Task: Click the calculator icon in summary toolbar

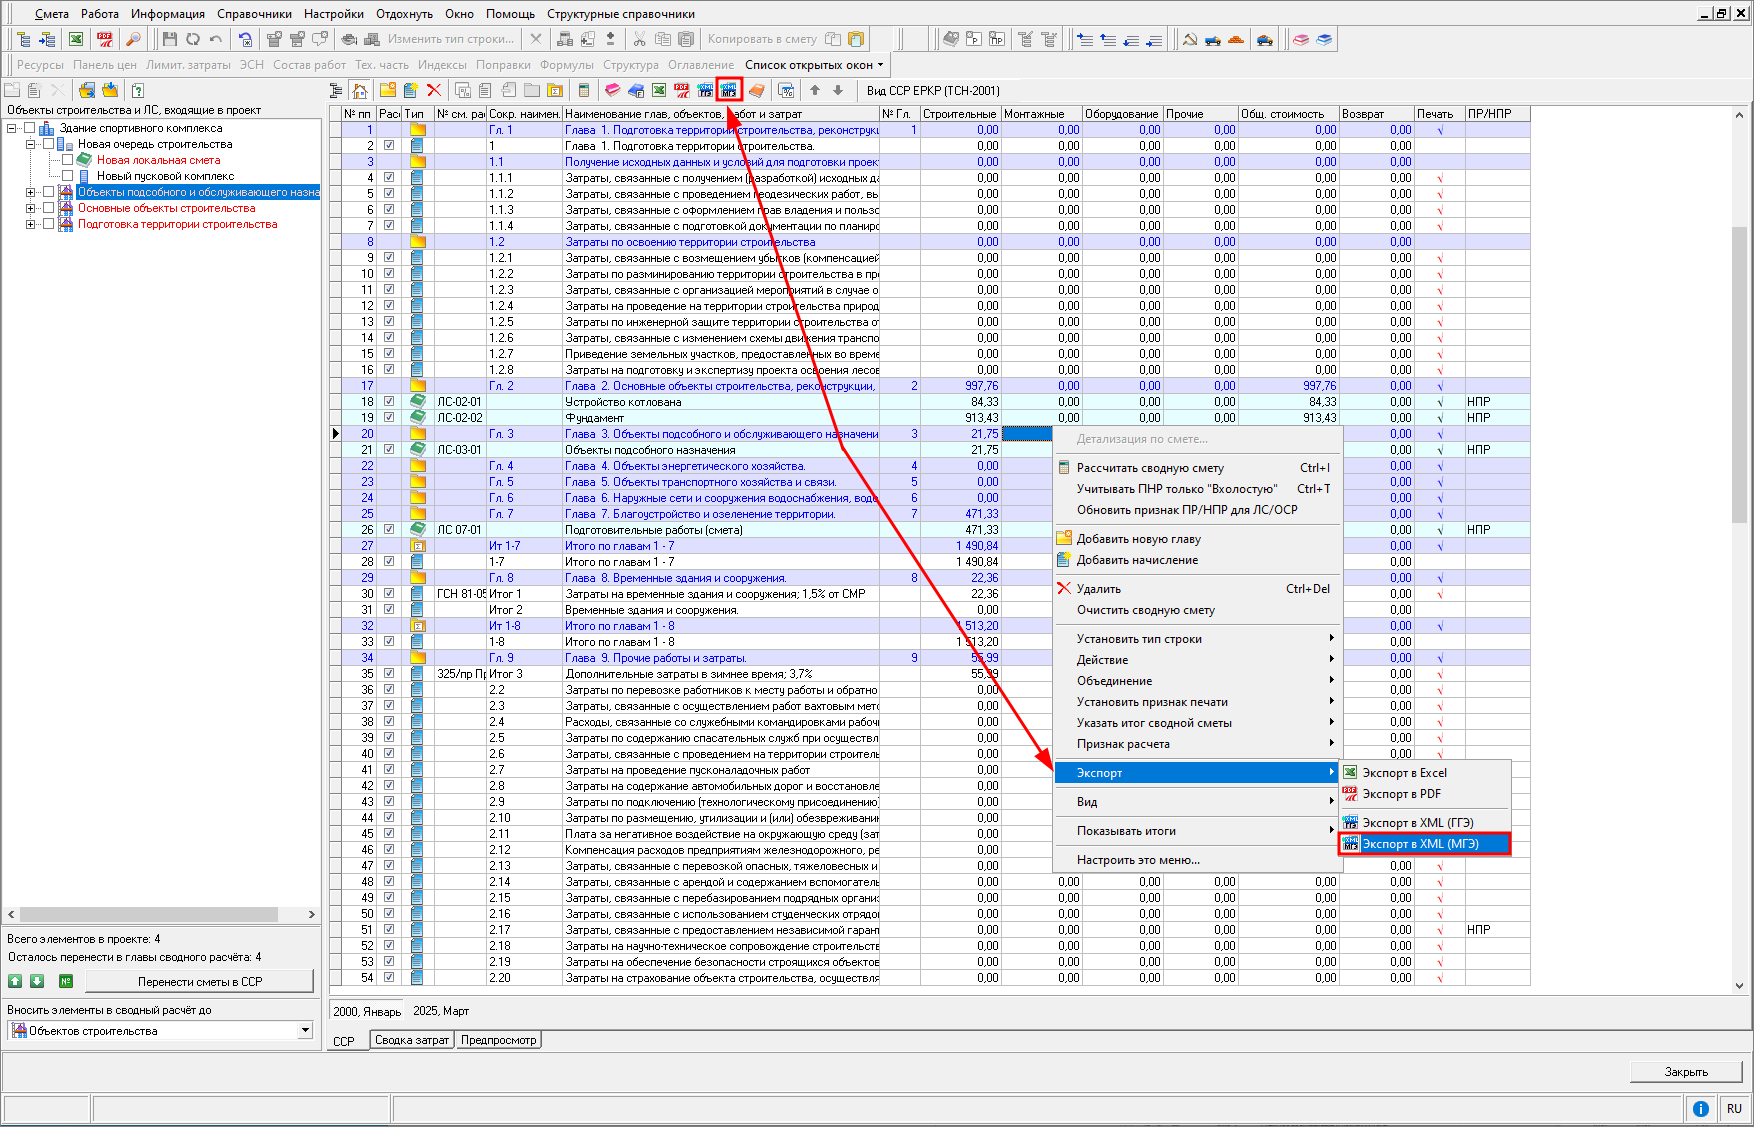Action: pos(585,90)
